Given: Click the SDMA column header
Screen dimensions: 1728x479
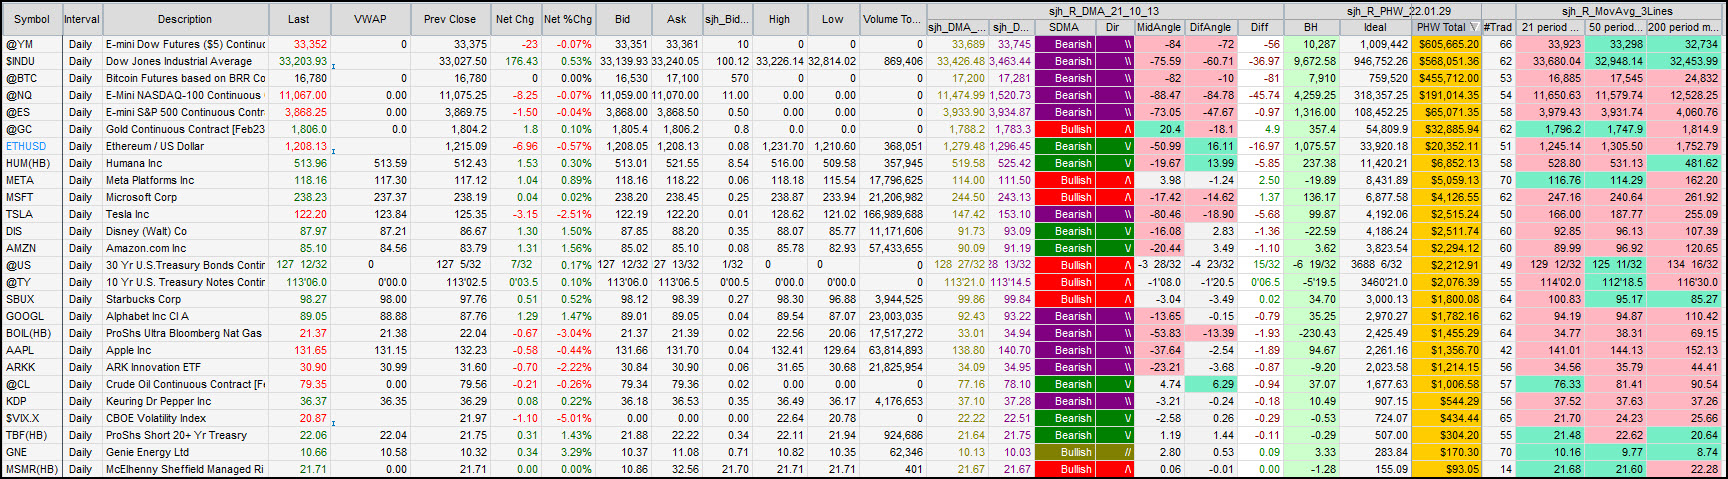Looking at the screenshot, I should [1064, 27].
